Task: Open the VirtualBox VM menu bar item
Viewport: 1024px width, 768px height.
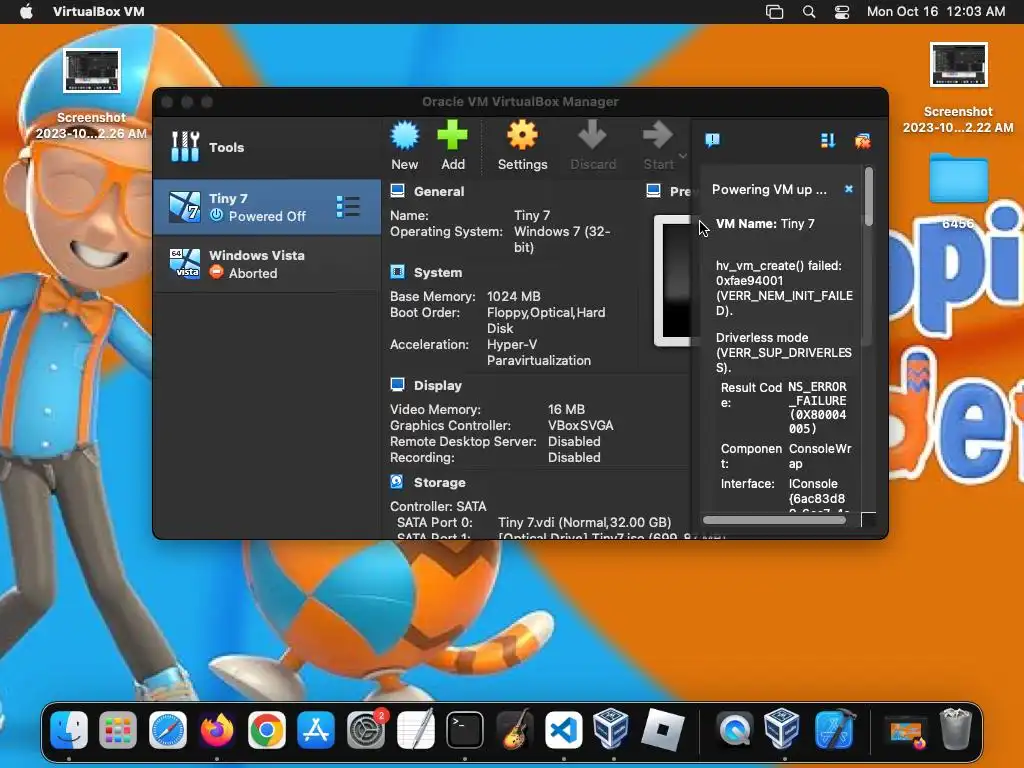Action: point(99,11)
